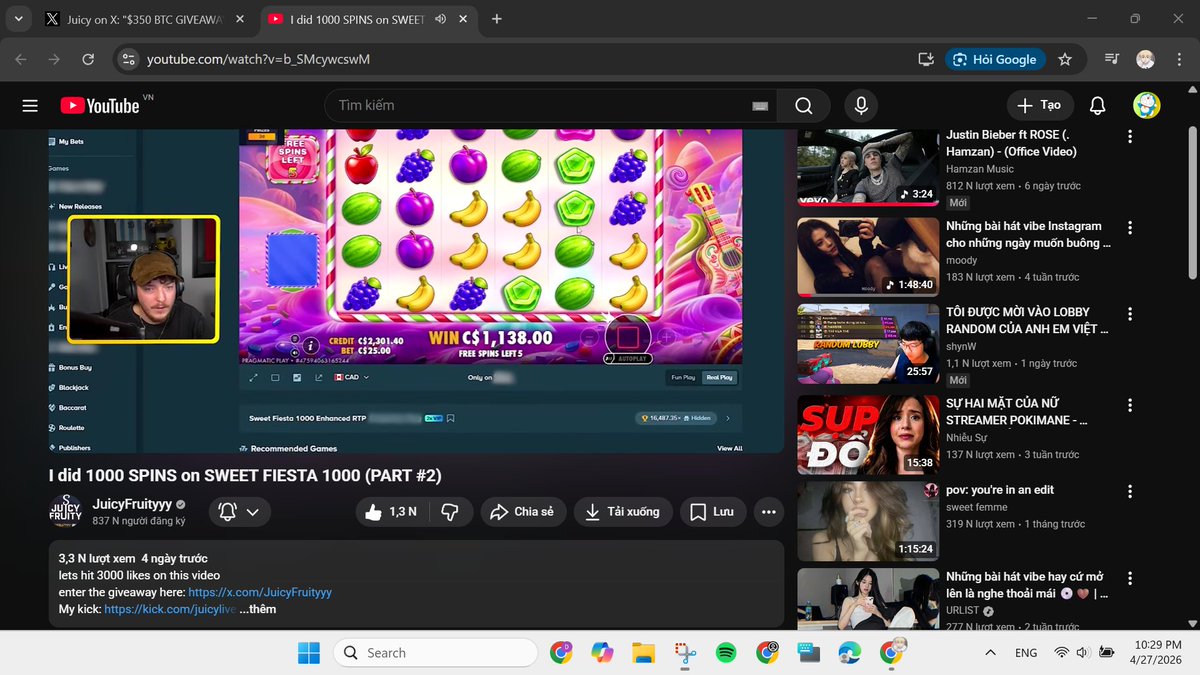1200x675 pixels.
Task: Open the JuicyFruityyy channel name
Action: point(132,505)
